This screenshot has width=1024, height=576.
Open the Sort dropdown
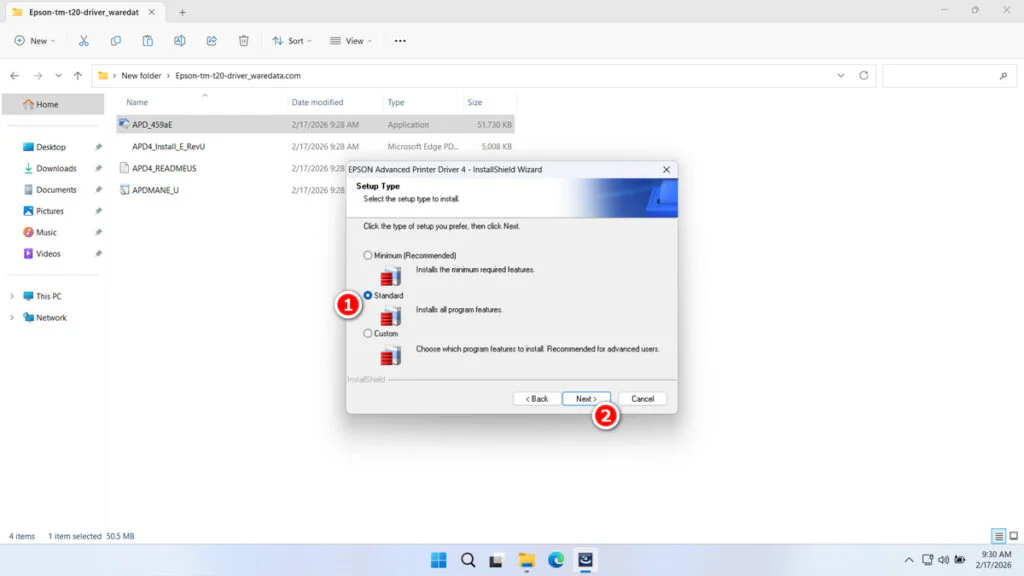(x=292, y=40)
